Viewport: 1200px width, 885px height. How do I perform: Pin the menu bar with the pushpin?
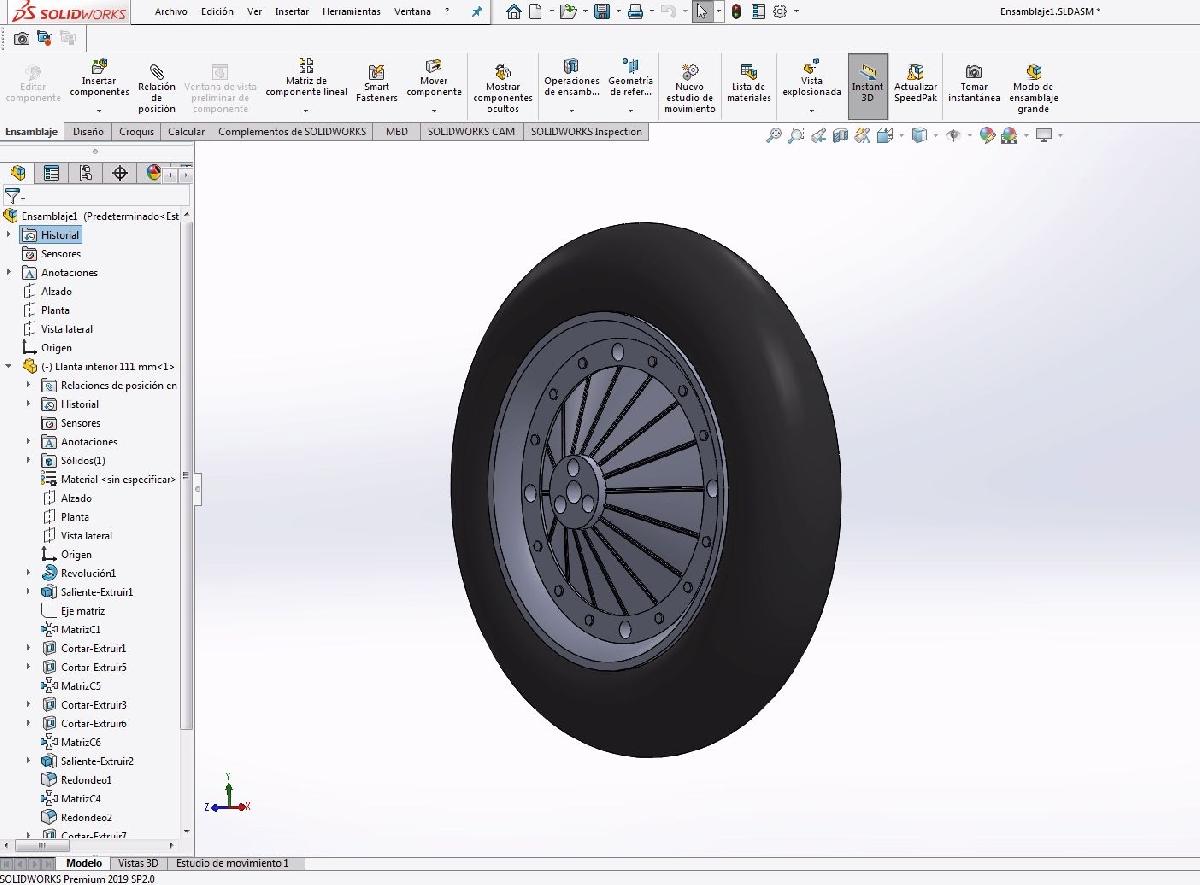click(x=477, y=12)
